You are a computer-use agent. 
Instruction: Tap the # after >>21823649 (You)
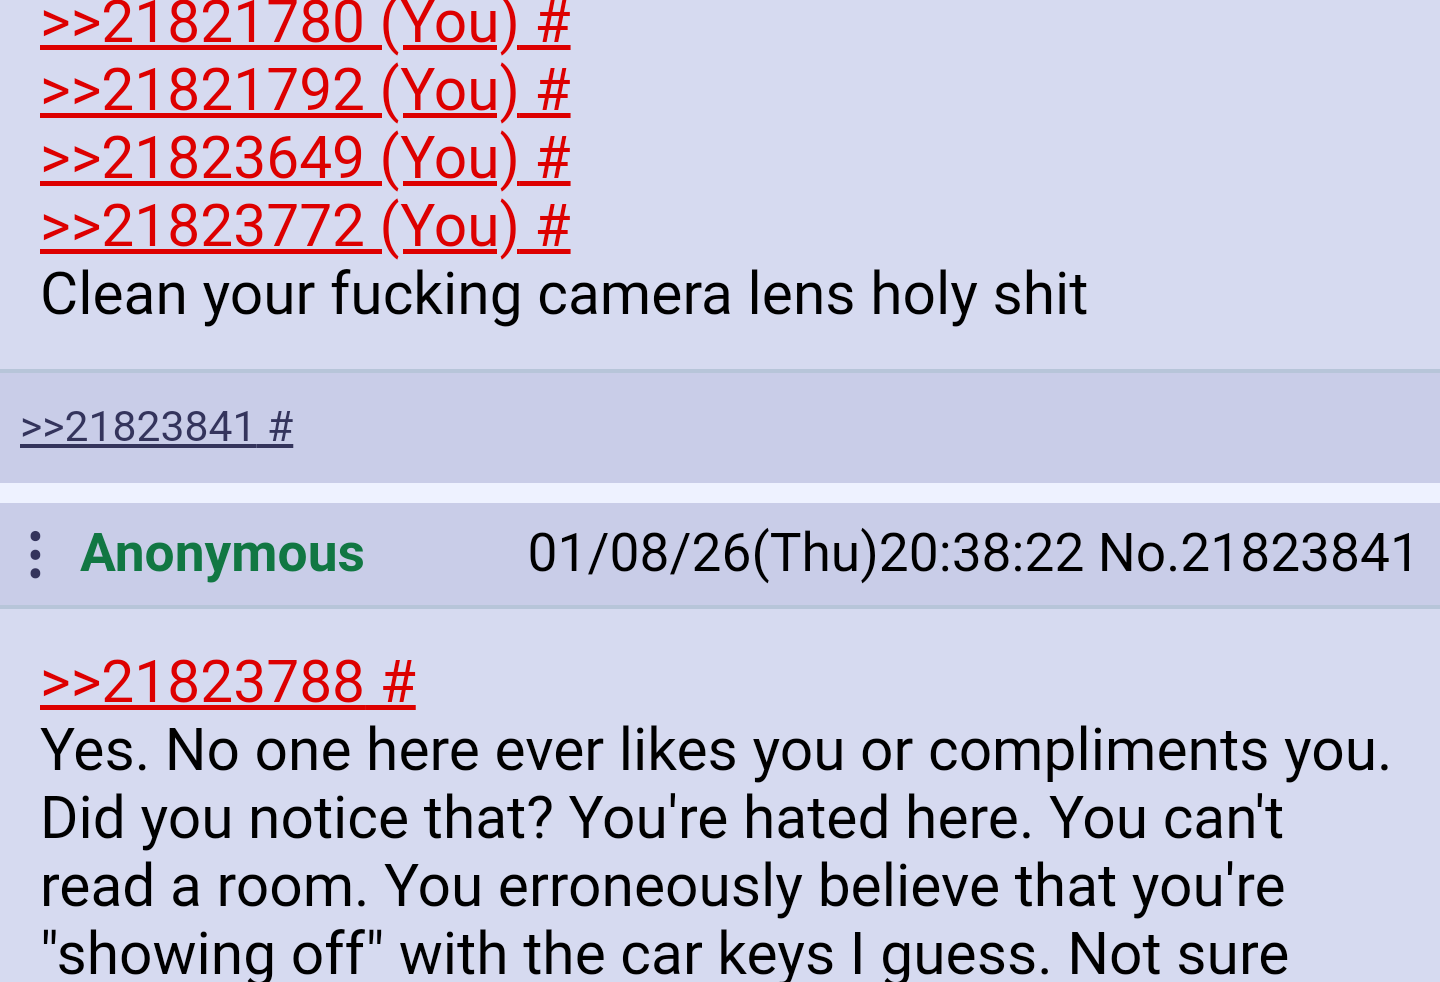[x=553, y=158]
